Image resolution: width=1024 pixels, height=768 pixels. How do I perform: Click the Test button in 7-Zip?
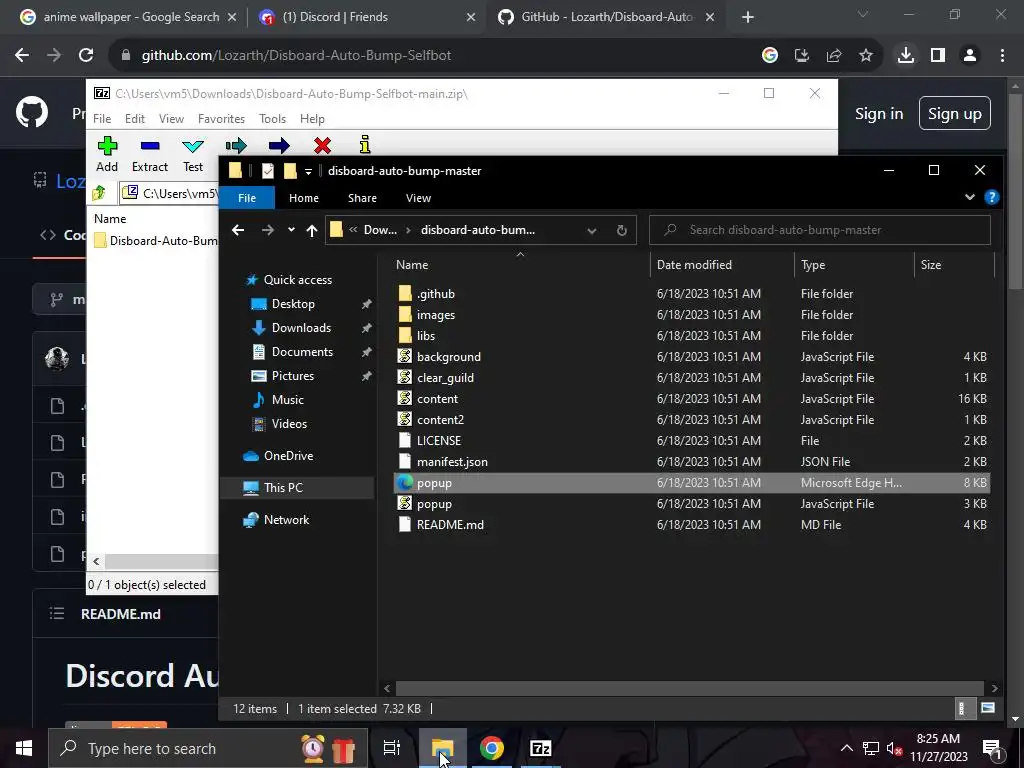click(193, 154)
